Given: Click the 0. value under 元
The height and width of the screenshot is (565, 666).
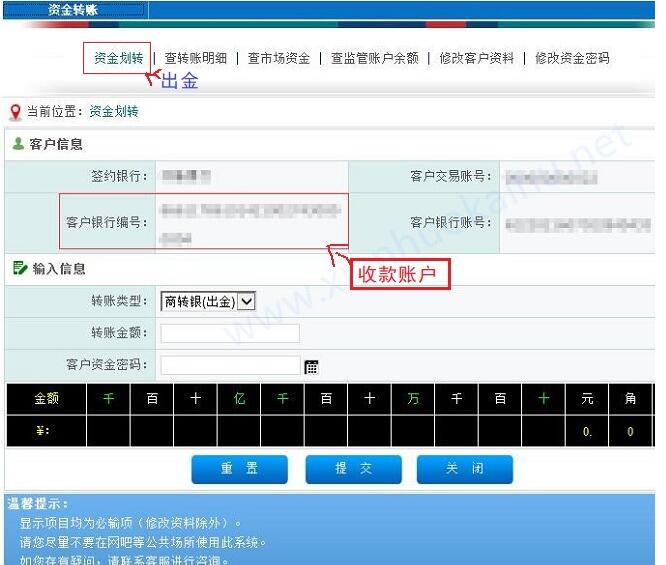Looking at the screenshot, I should pos(587,432).
